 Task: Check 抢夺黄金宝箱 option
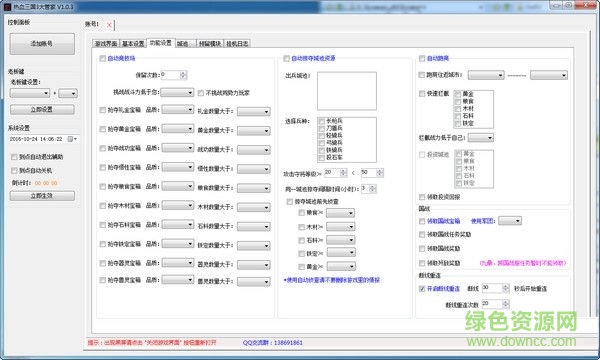(103, 129)
